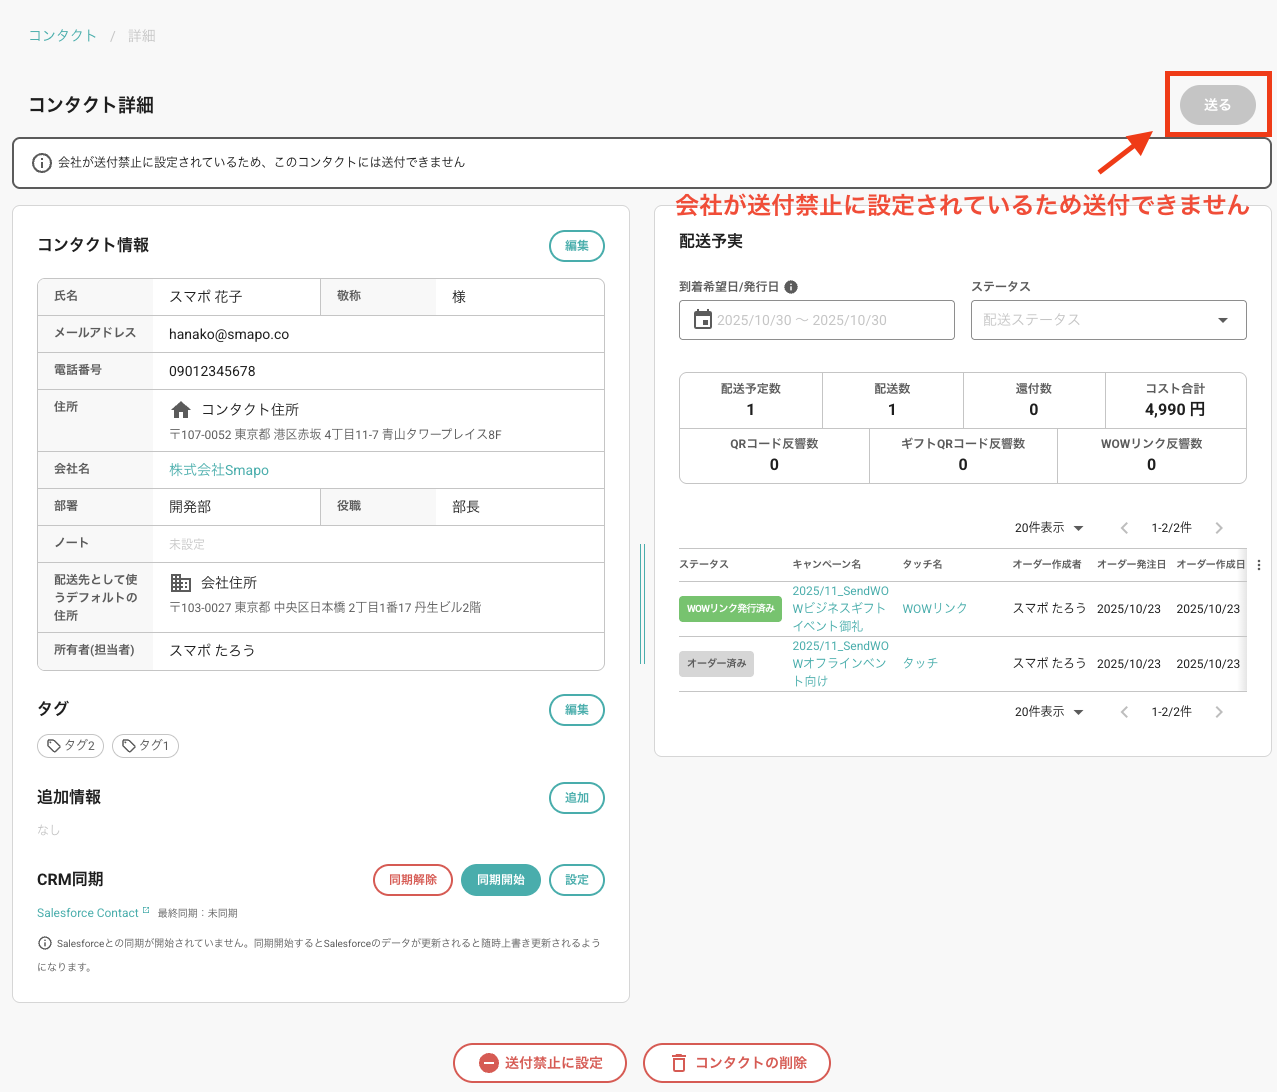Open the WOWリンク touch link

[x=935, y=609]
